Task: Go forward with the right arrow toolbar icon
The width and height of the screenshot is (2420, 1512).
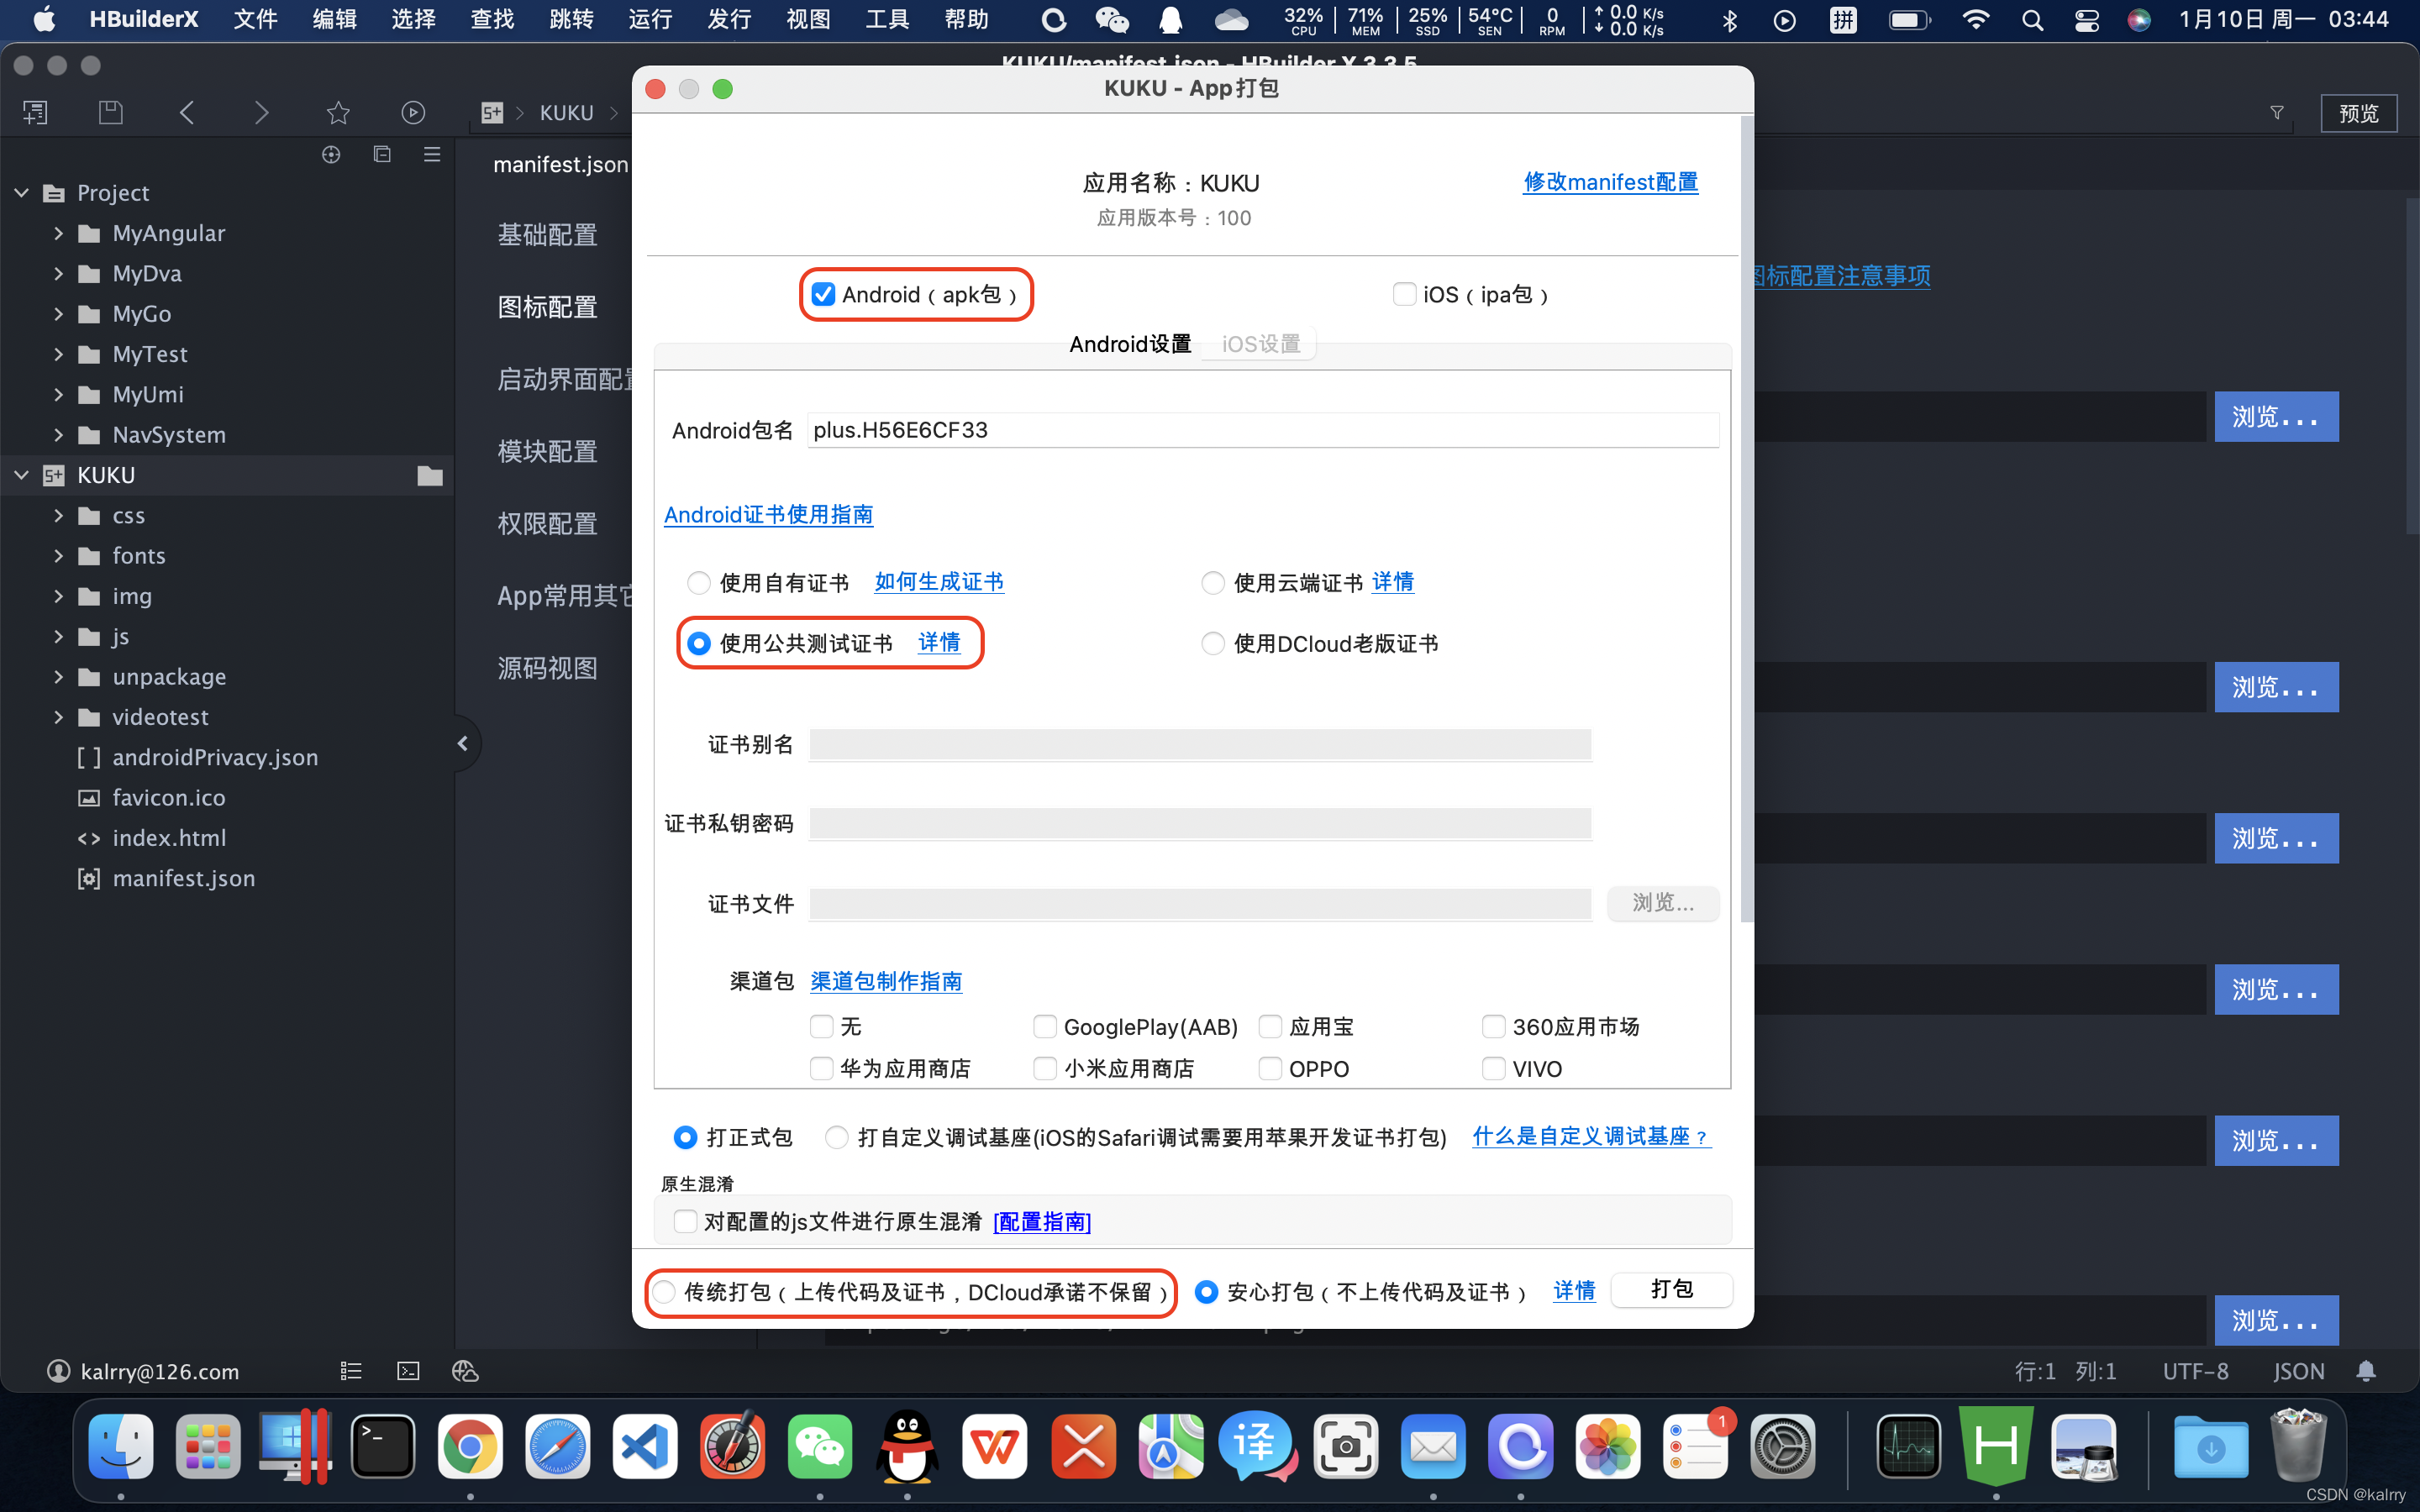Action: (x=262, y=113)
